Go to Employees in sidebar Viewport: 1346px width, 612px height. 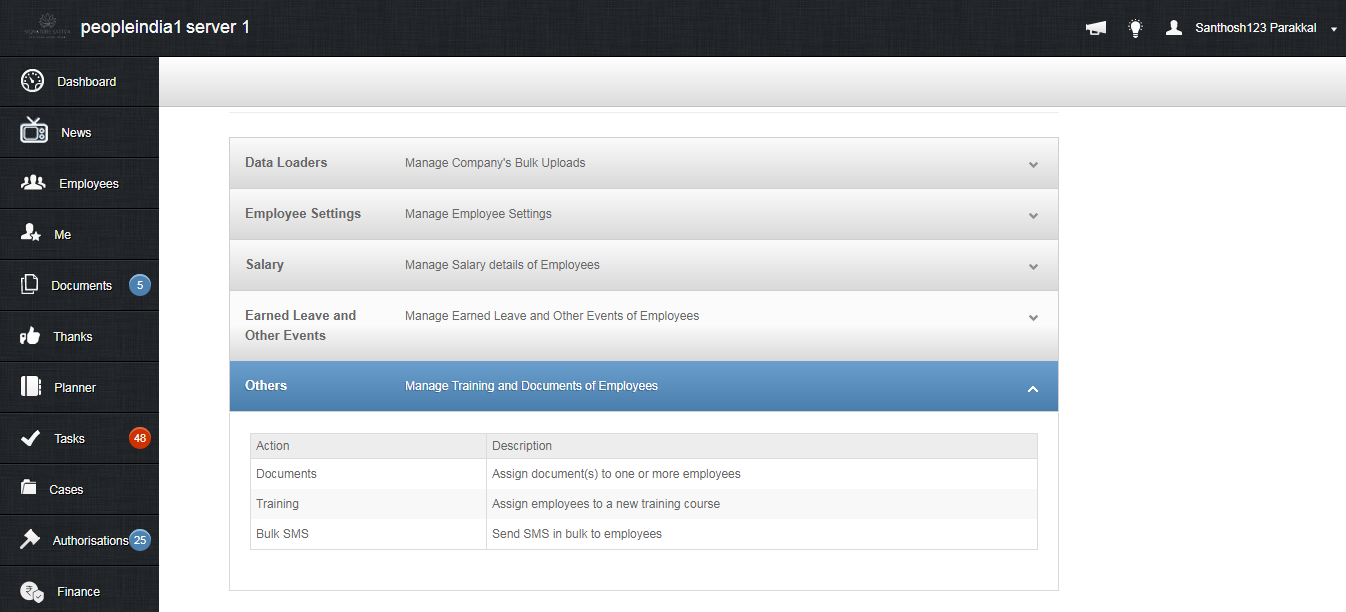pos(79,183)
